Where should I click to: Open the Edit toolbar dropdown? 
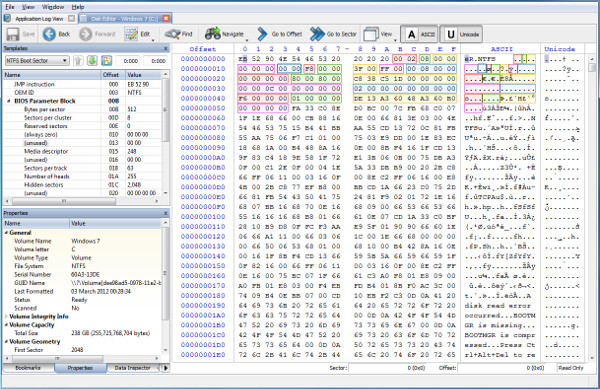(x=153, y=40)
